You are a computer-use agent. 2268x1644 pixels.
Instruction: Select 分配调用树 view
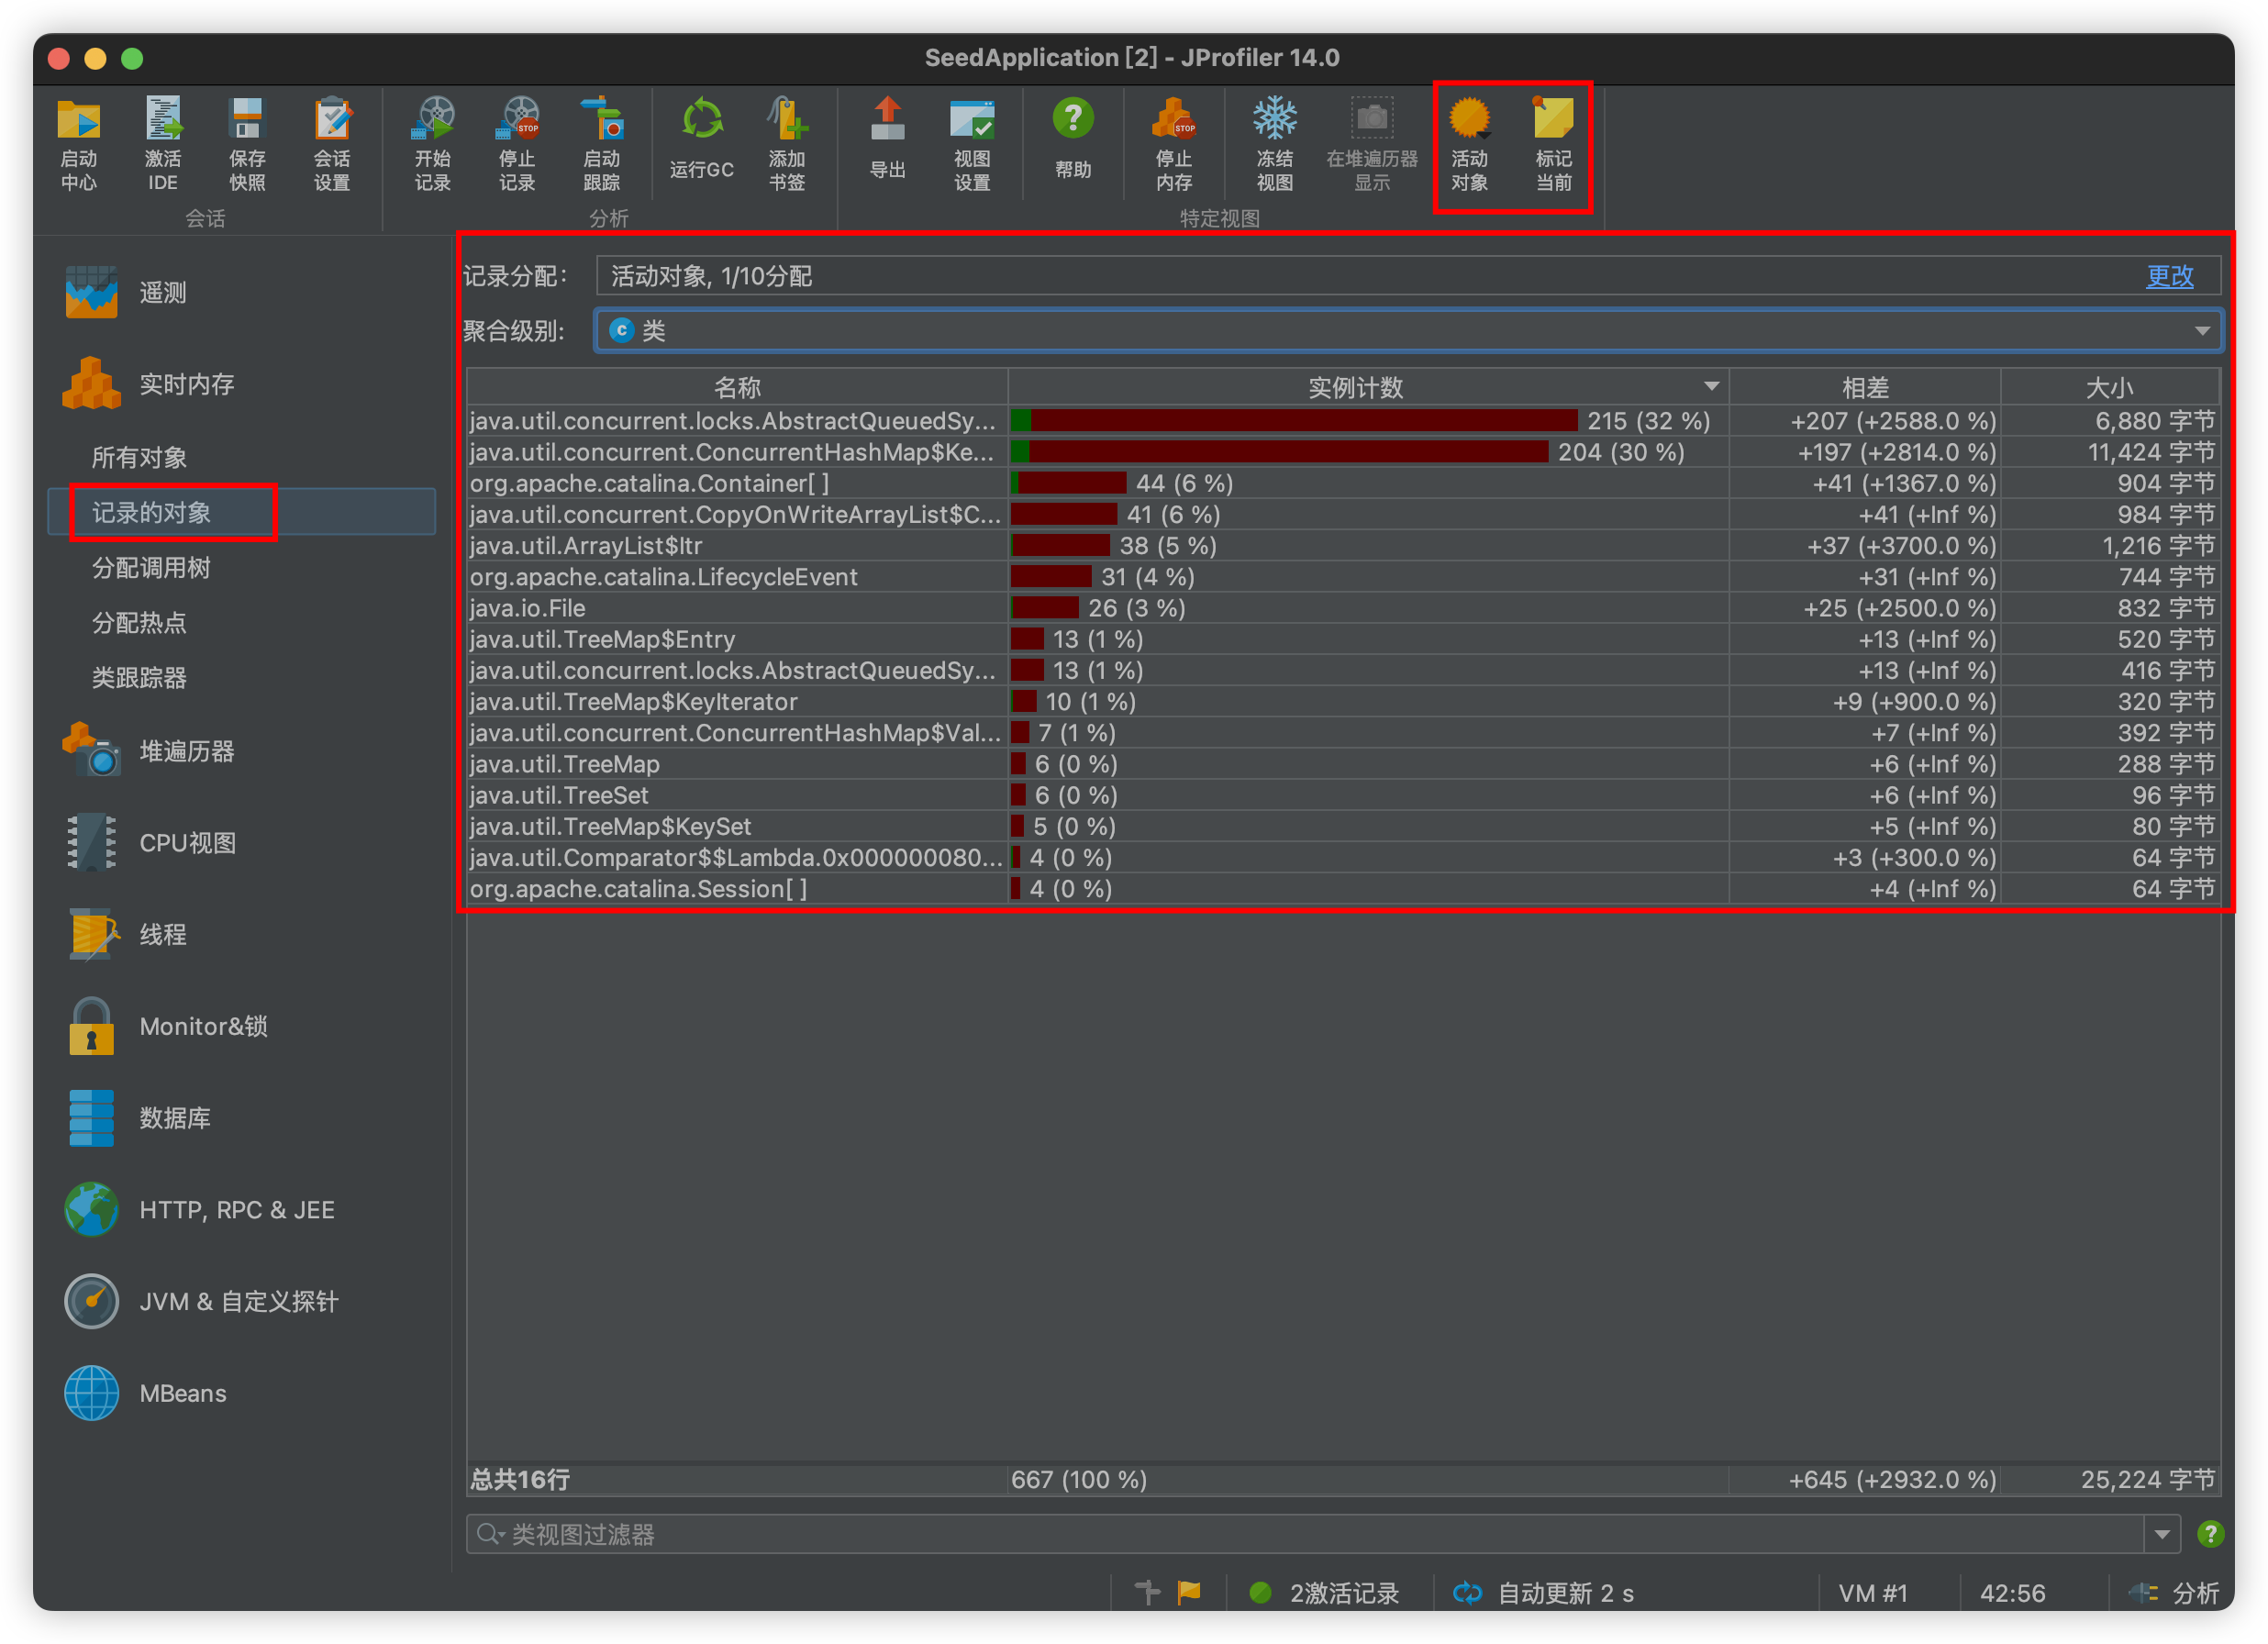point(151,567)
